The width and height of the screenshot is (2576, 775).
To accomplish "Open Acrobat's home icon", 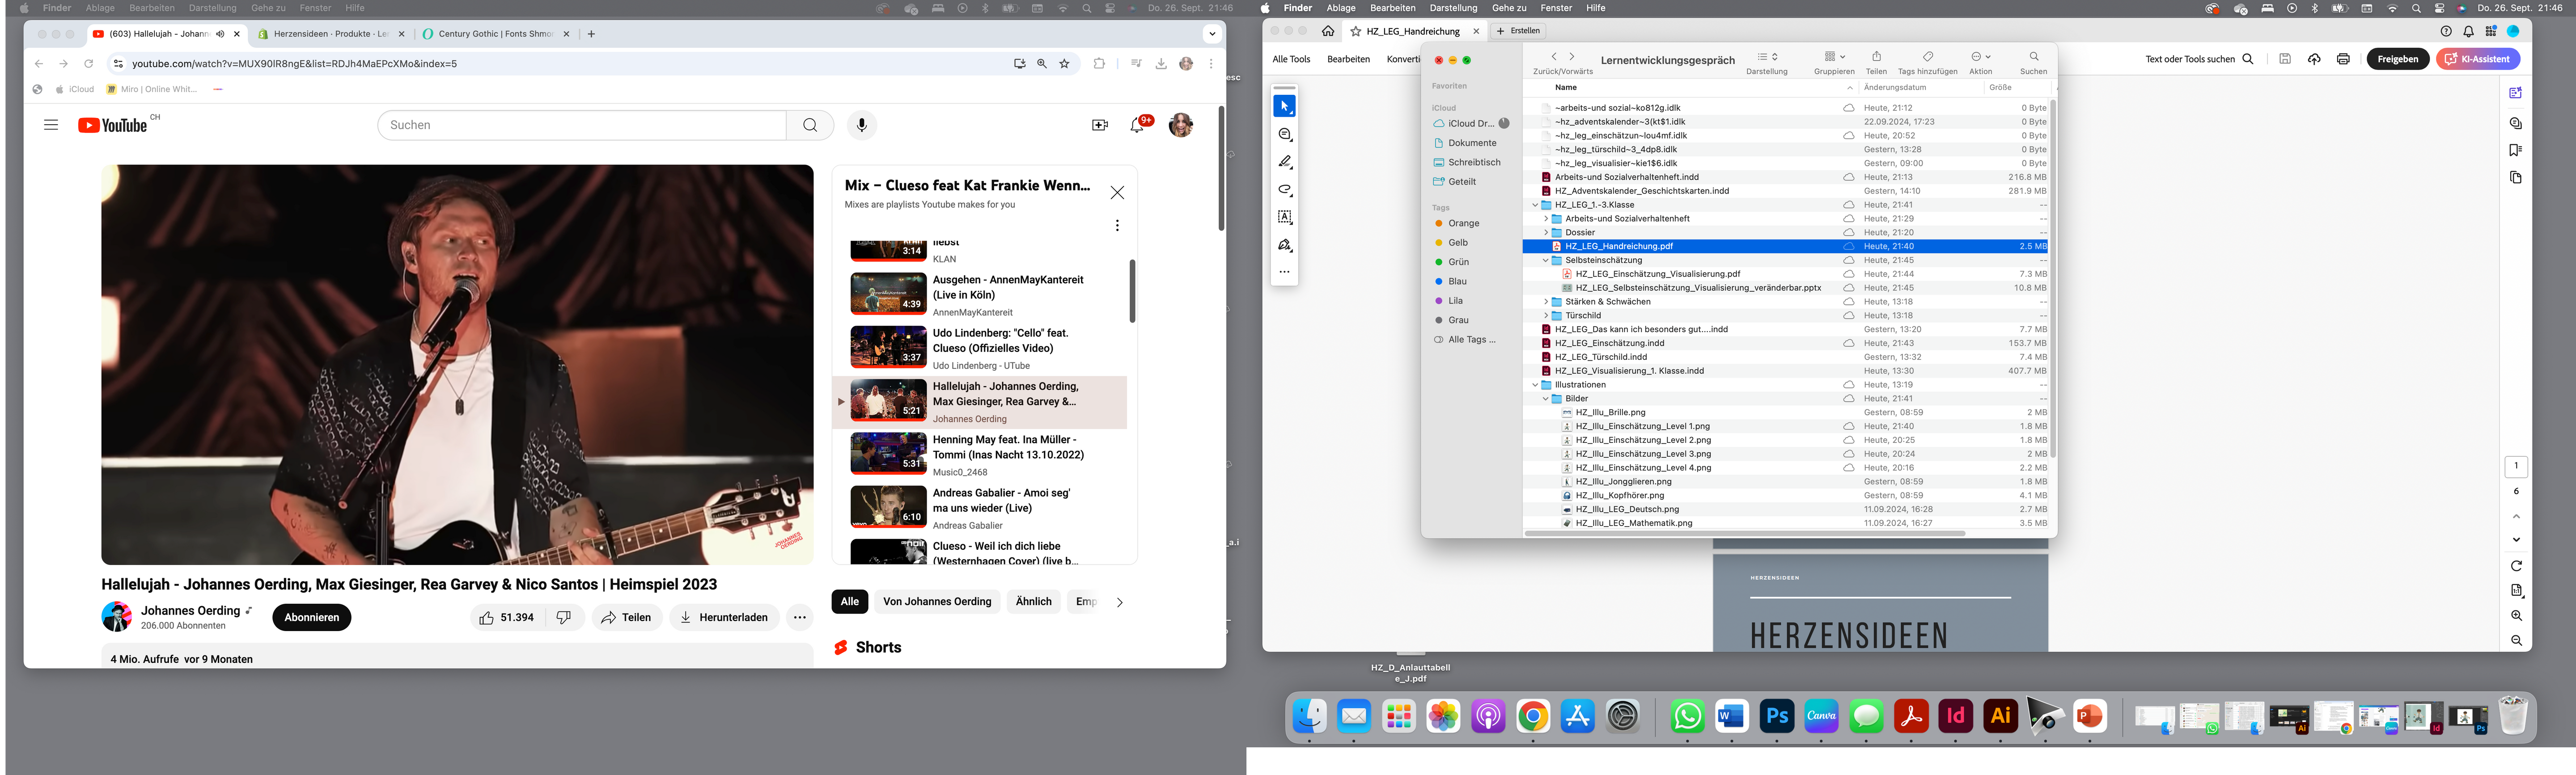I will 1328,31.
